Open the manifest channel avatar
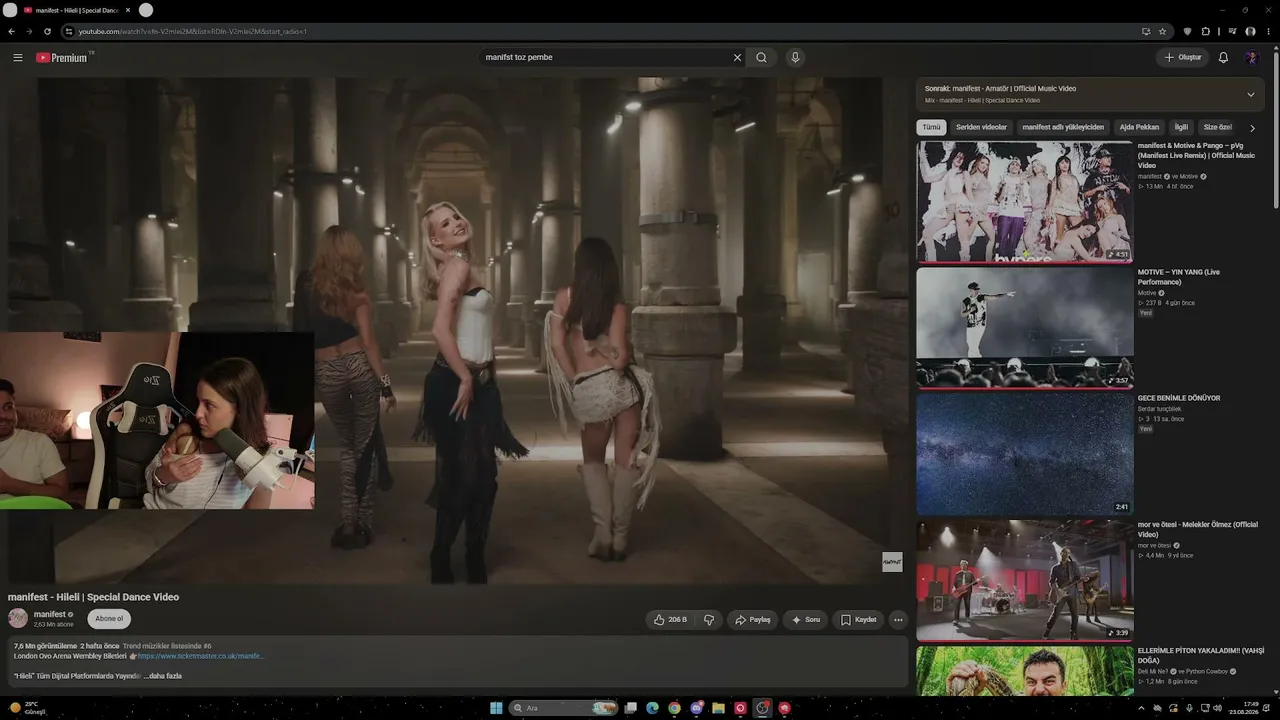 coord(18,618)
